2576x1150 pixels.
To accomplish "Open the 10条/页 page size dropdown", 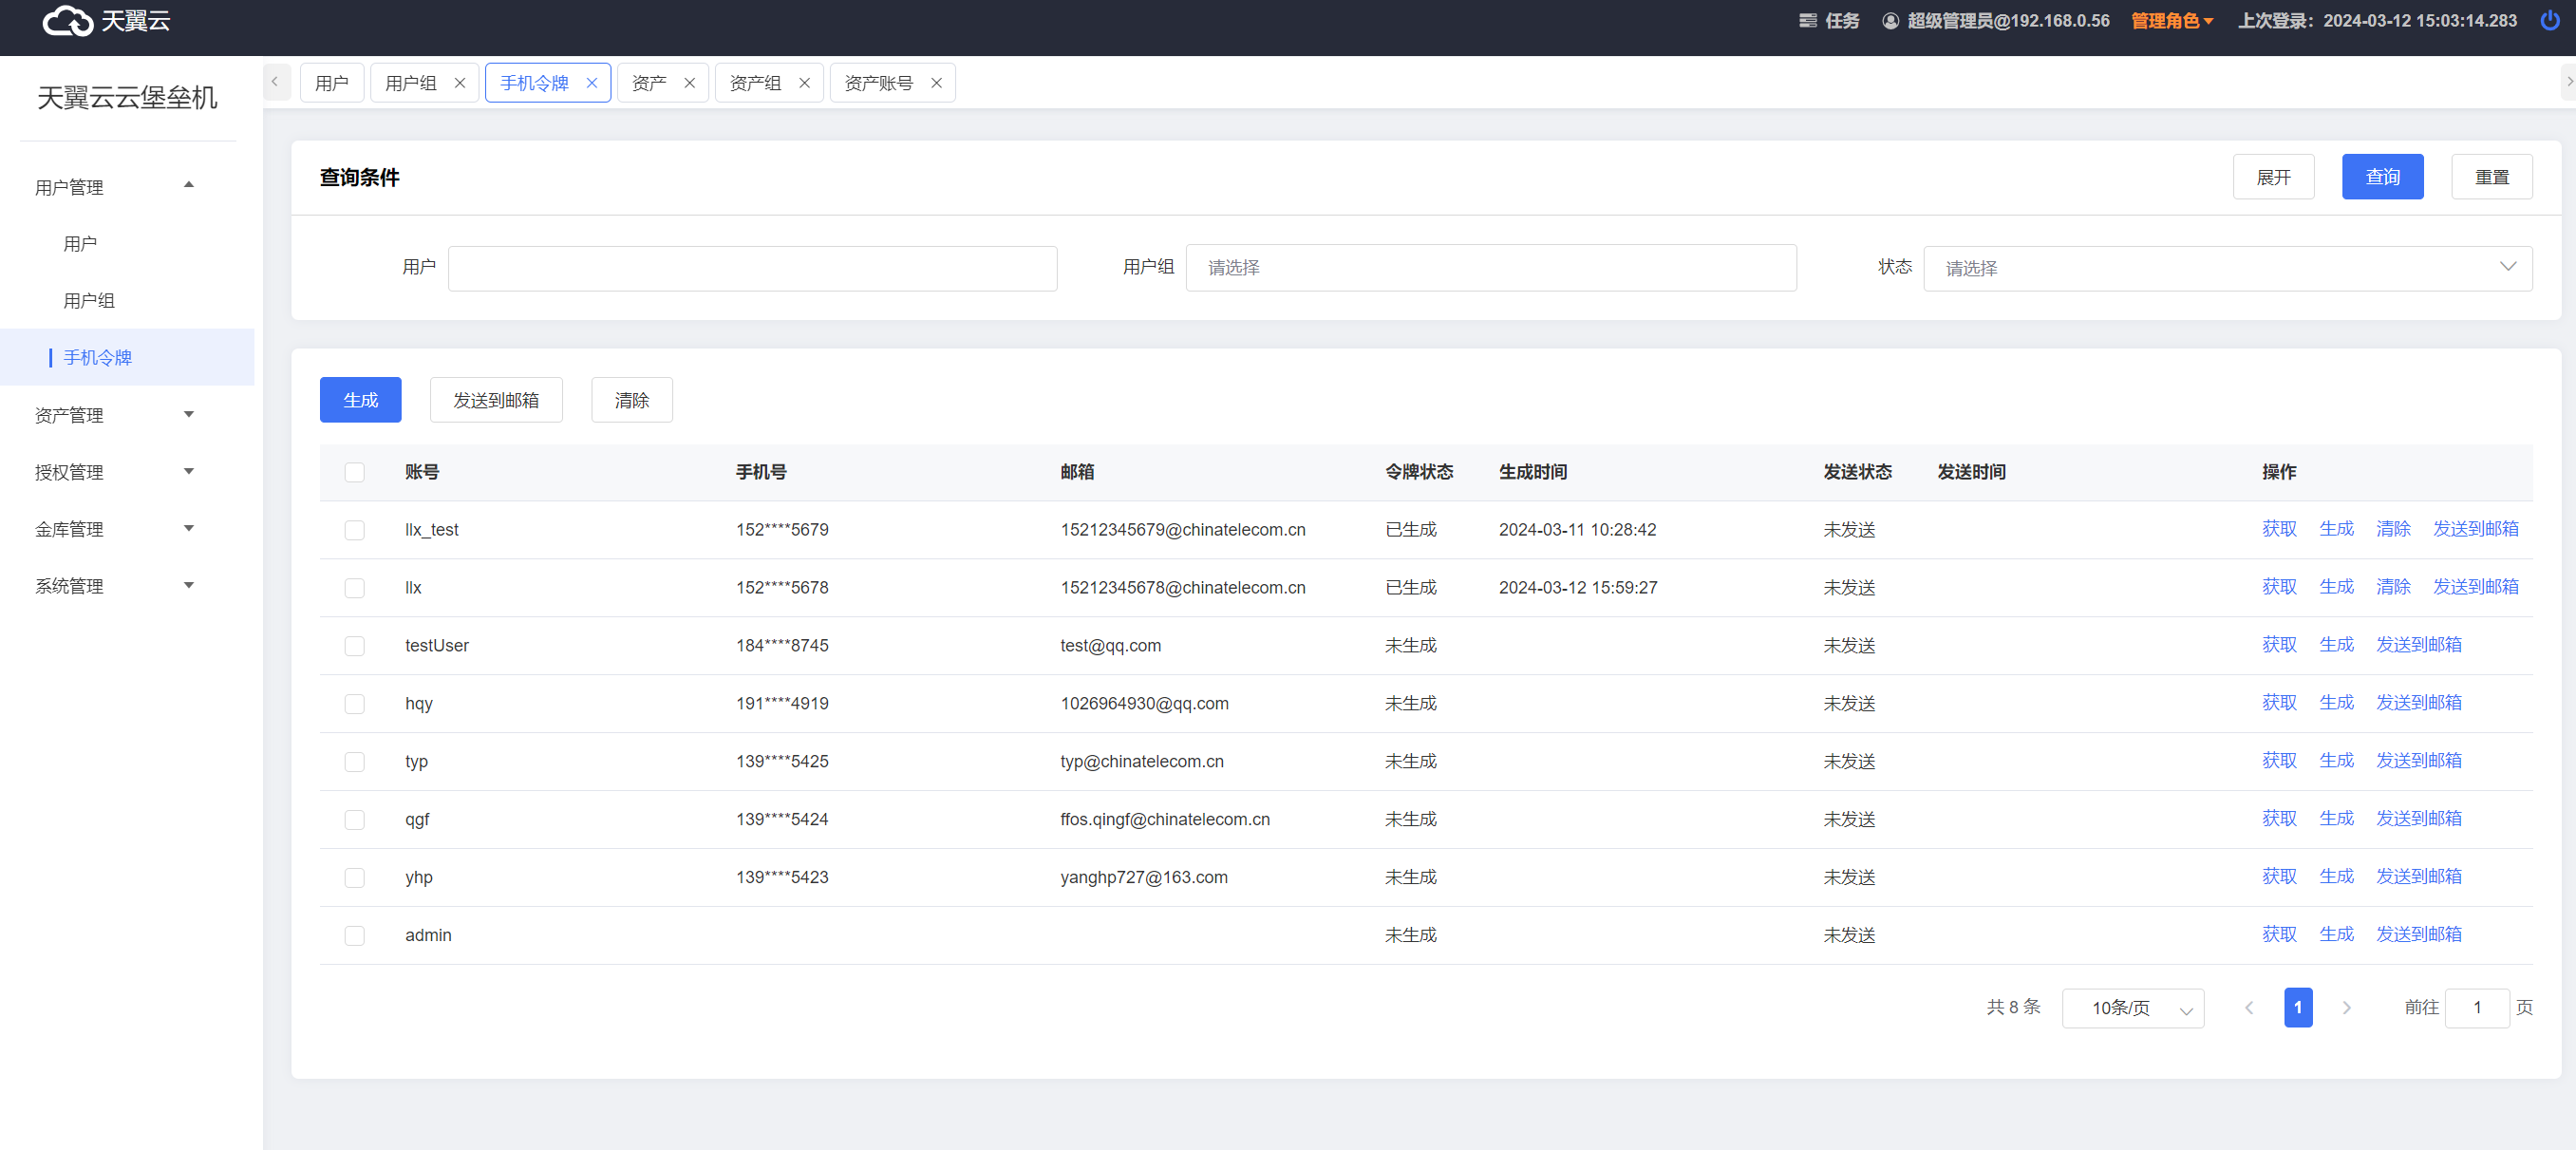I will (x=2132, y=1008).
